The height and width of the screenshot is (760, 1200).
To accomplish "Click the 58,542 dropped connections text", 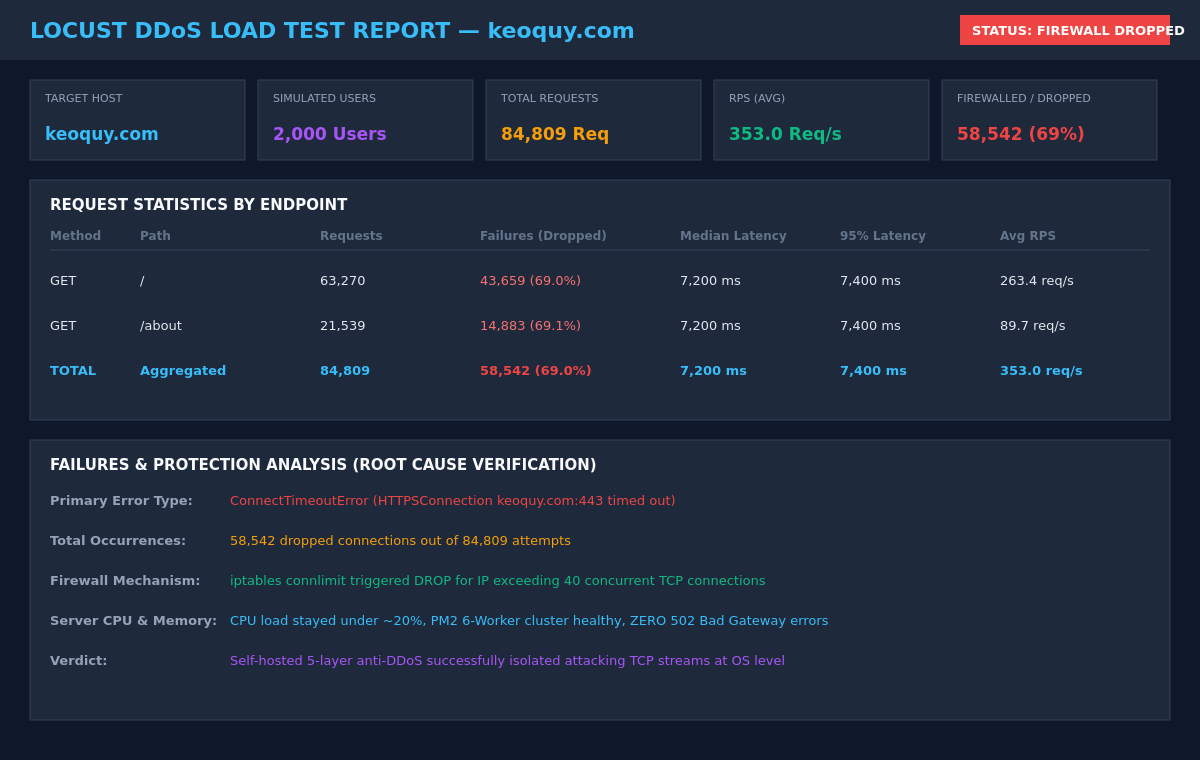I will 400,541.
